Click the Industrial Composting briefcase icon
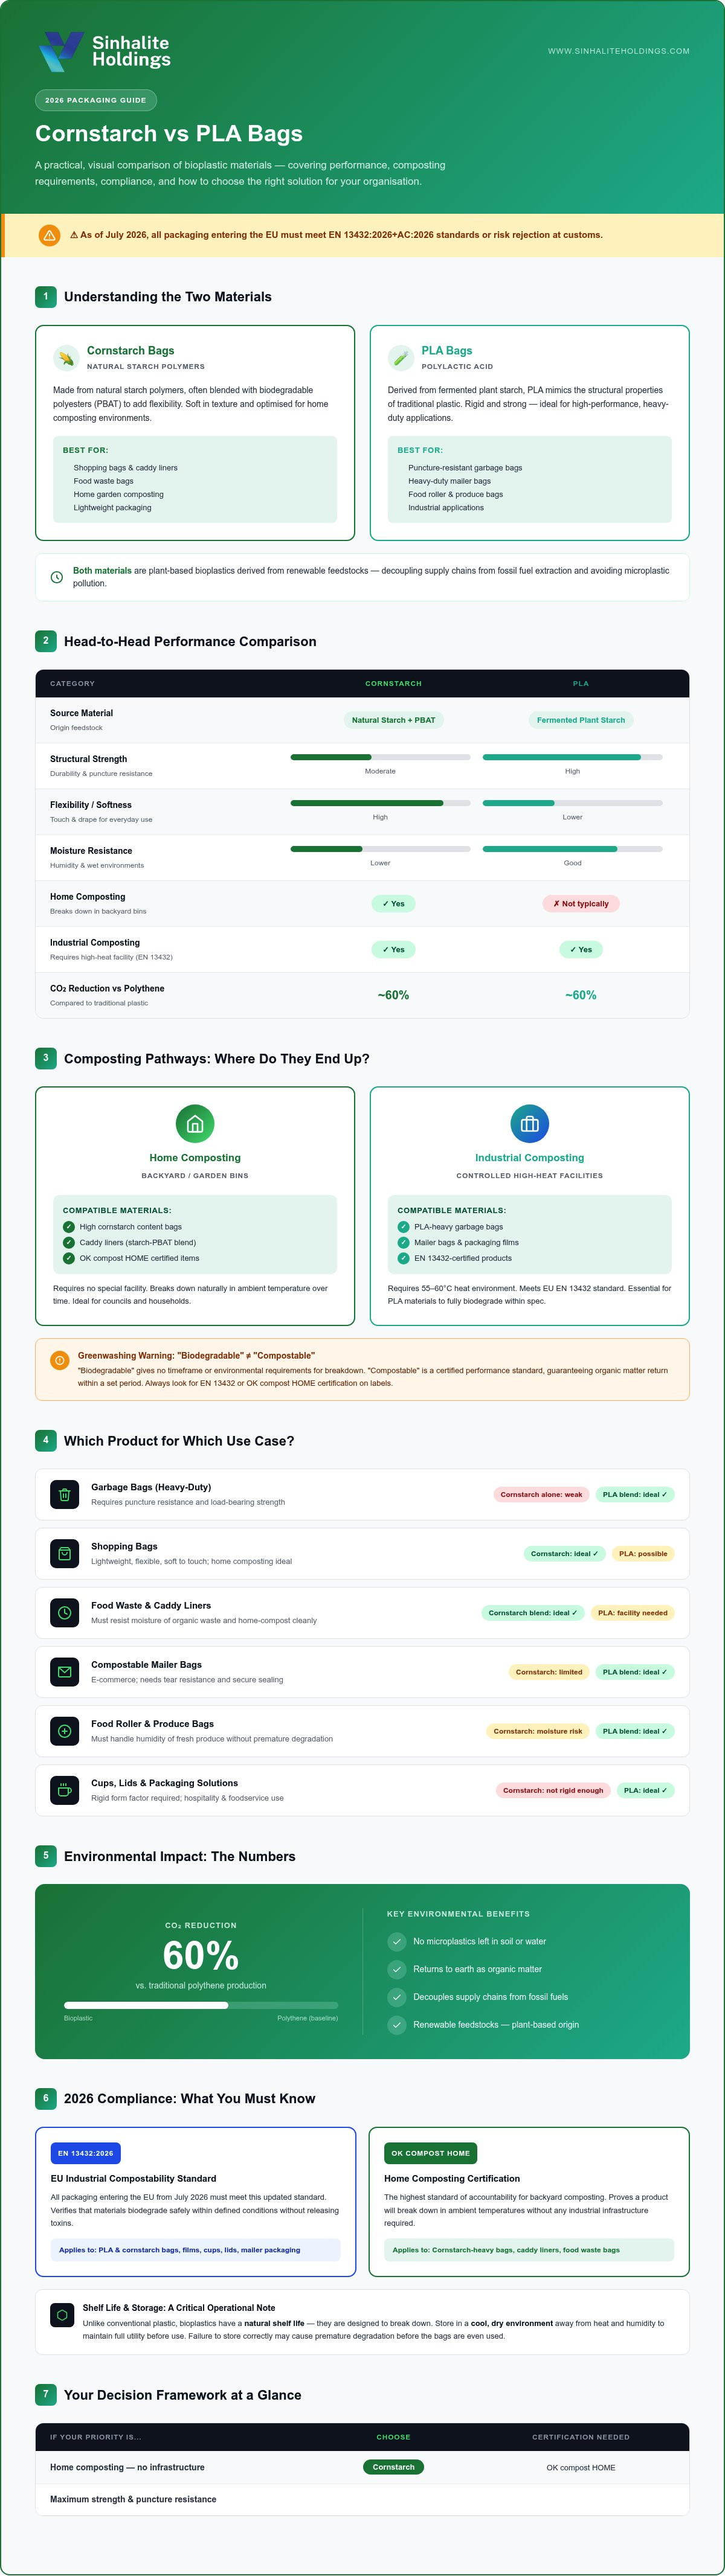Image resolution: width=725 pixels, height=2576 pixels. pos(530,1123)
